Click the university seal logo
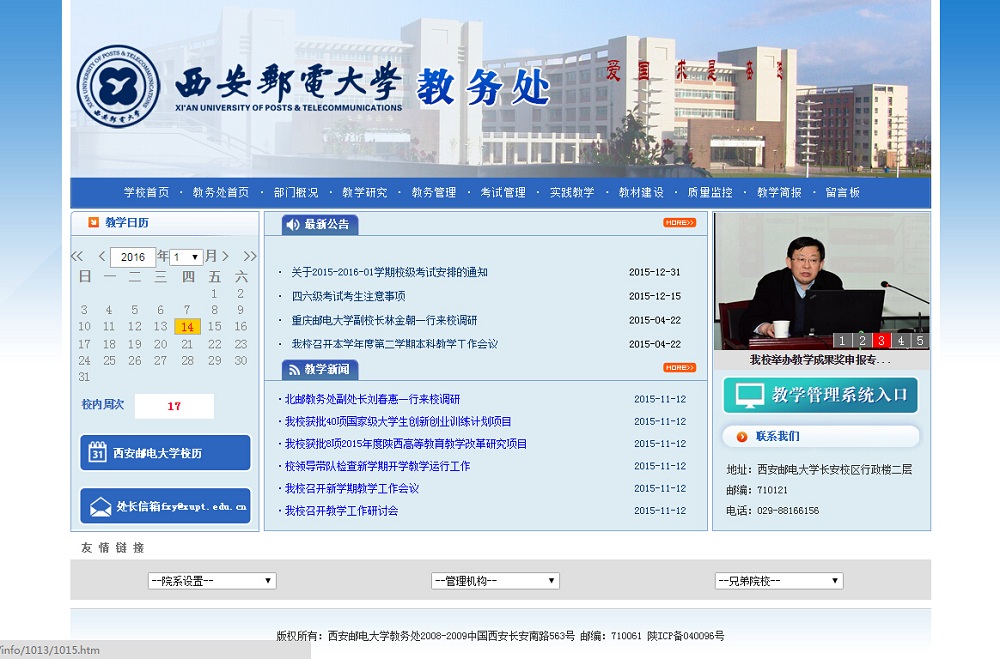The image size is (1000, 659). point(118,86)
